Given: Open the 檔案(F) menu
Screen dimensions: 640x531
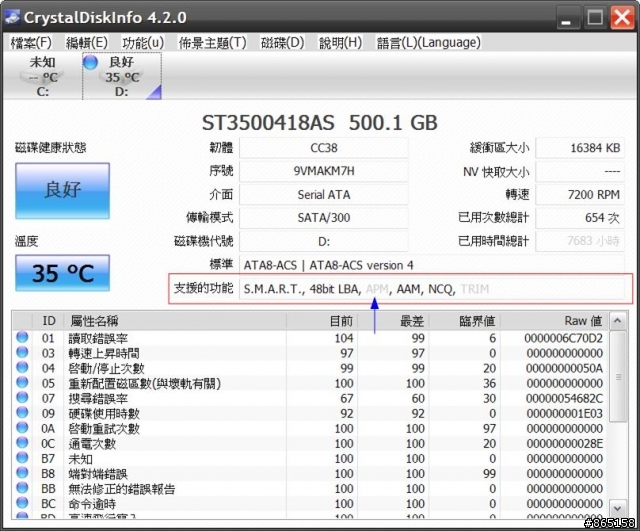Looking at the screenshot, I should coord(31,42).
